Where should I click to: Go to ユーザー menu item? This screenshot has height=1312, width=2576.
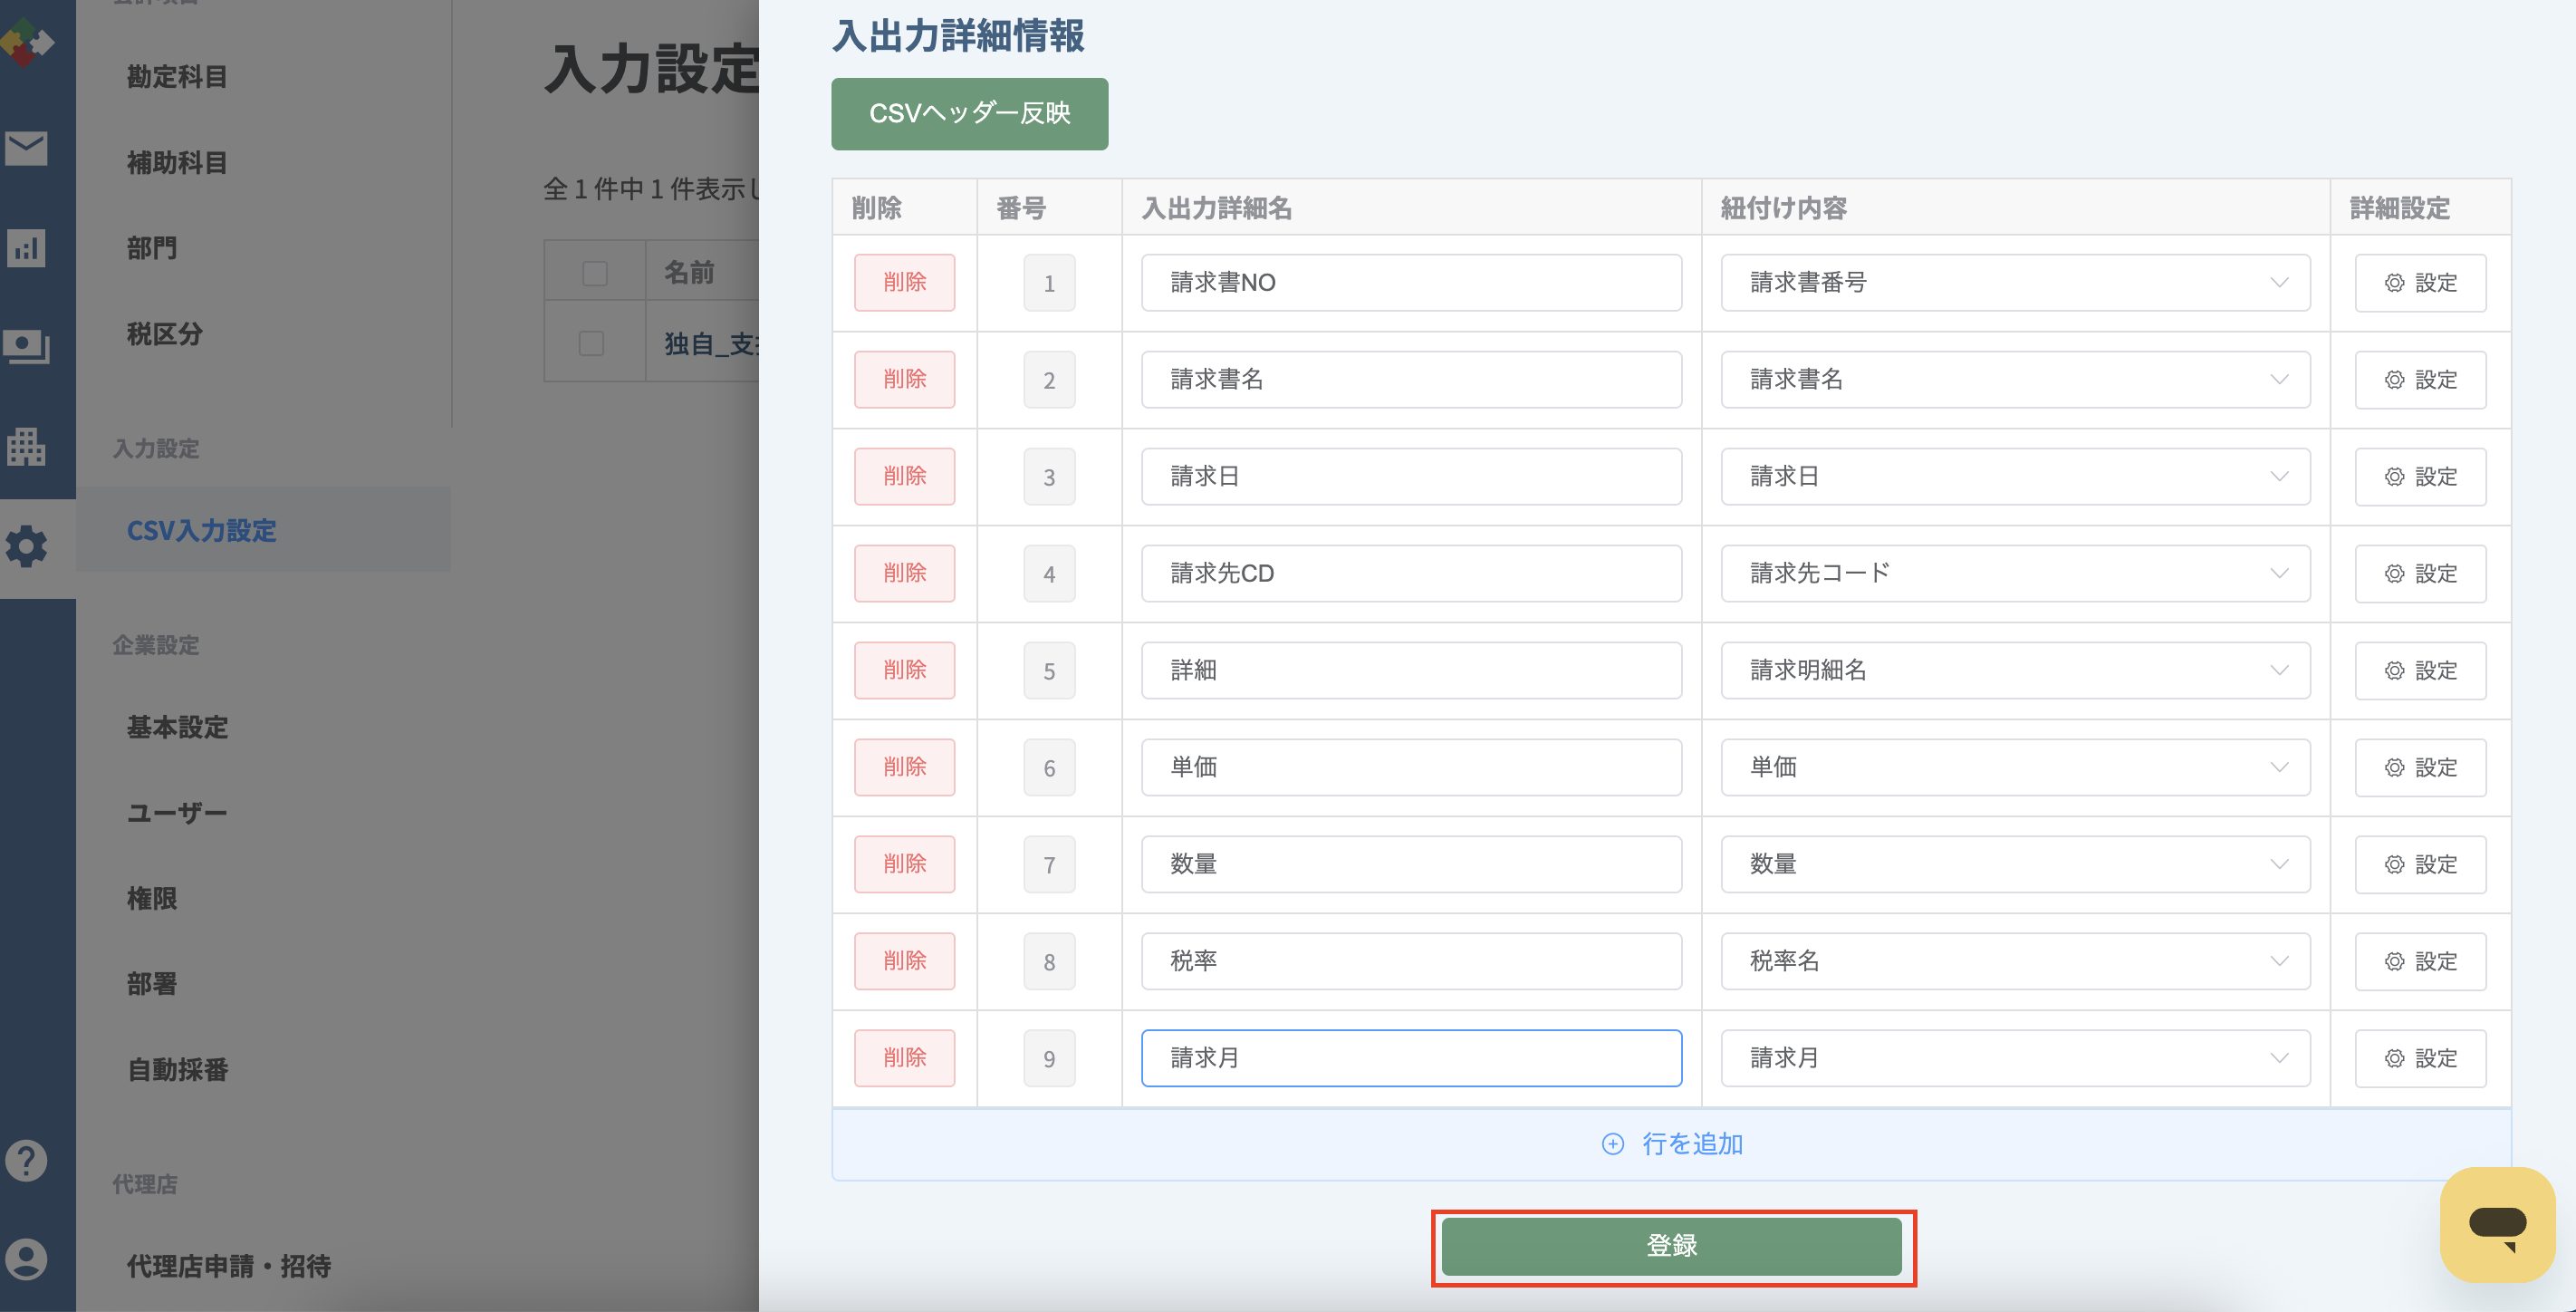(177, 813)
